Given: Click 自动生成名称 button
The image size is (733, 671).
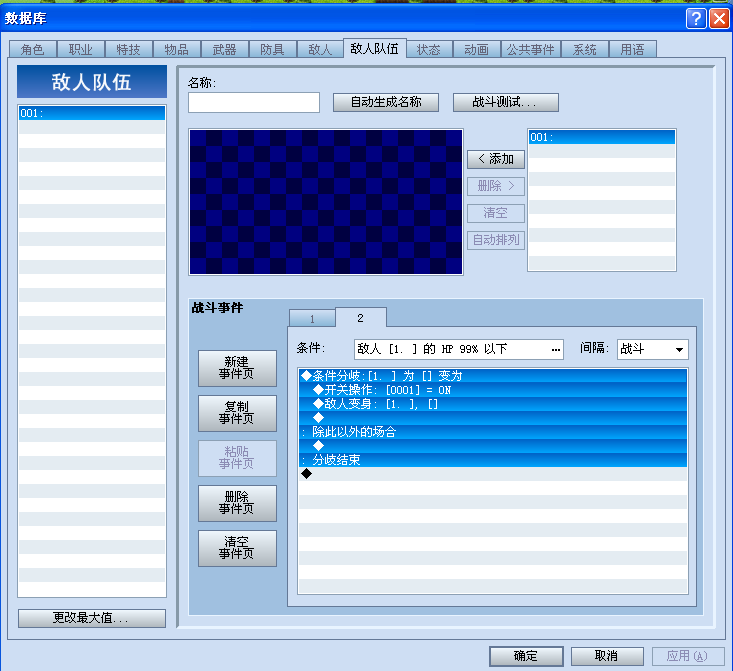Looking at the screenshot, I should [x=386, y=102].
